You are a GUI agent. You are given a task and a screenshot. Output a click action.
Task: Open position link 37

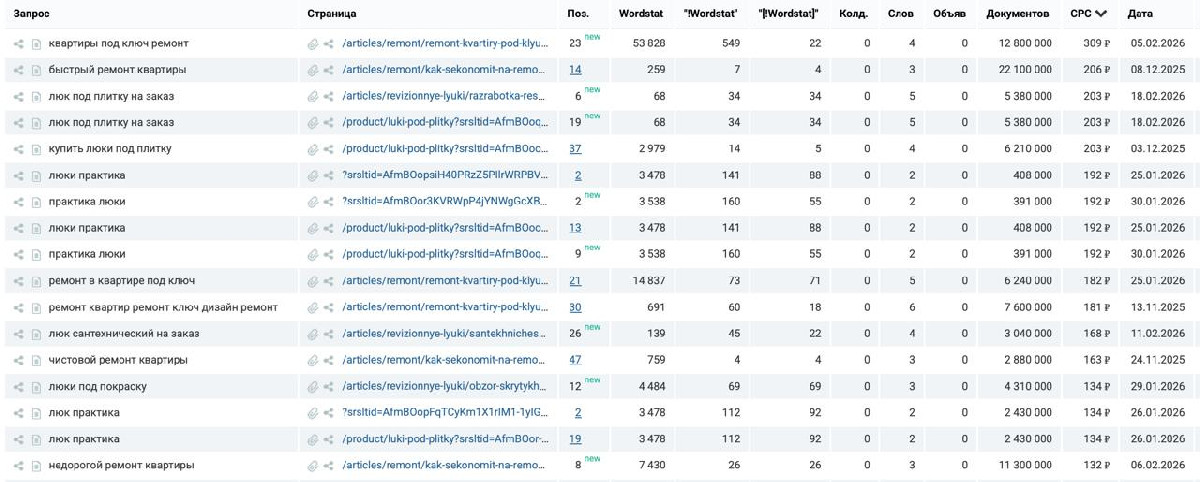575,149
